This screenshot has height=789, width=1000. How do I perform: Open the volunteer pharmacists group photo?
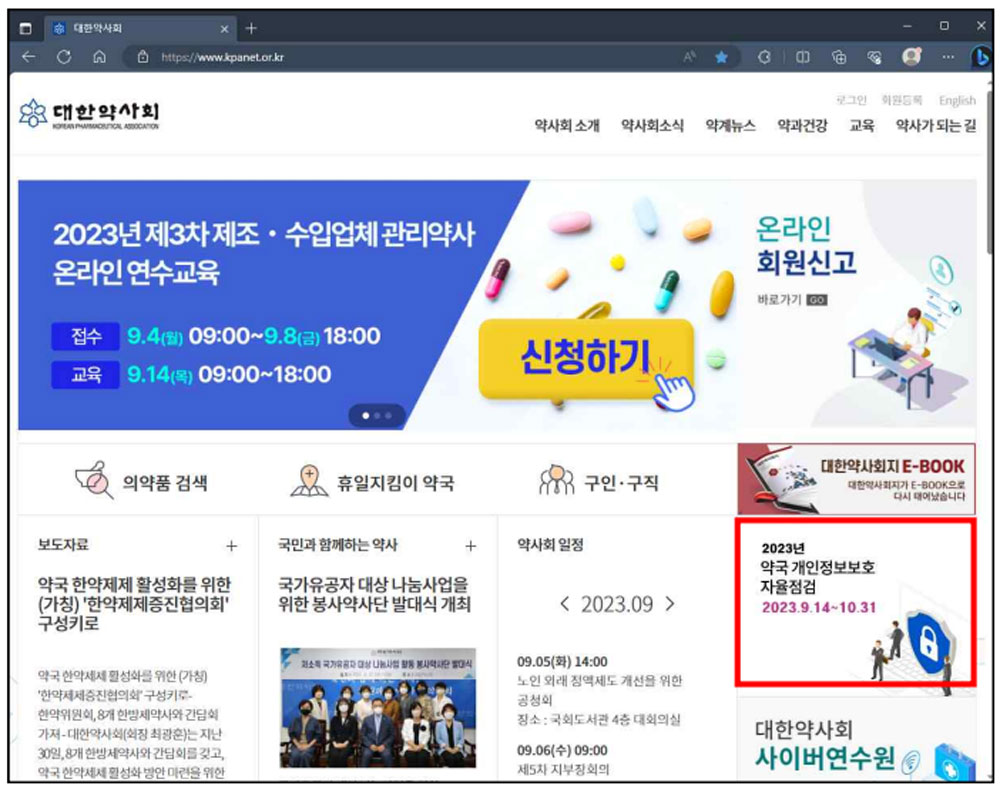click(x=378, y=707)
